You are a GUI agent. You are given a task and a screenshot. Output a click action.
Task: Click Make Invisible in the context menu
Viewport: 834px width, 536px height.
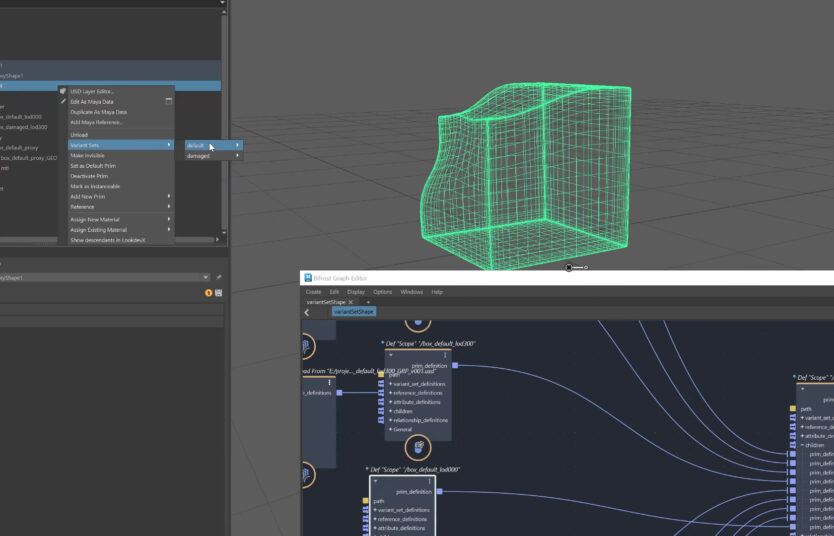[87, 156]
